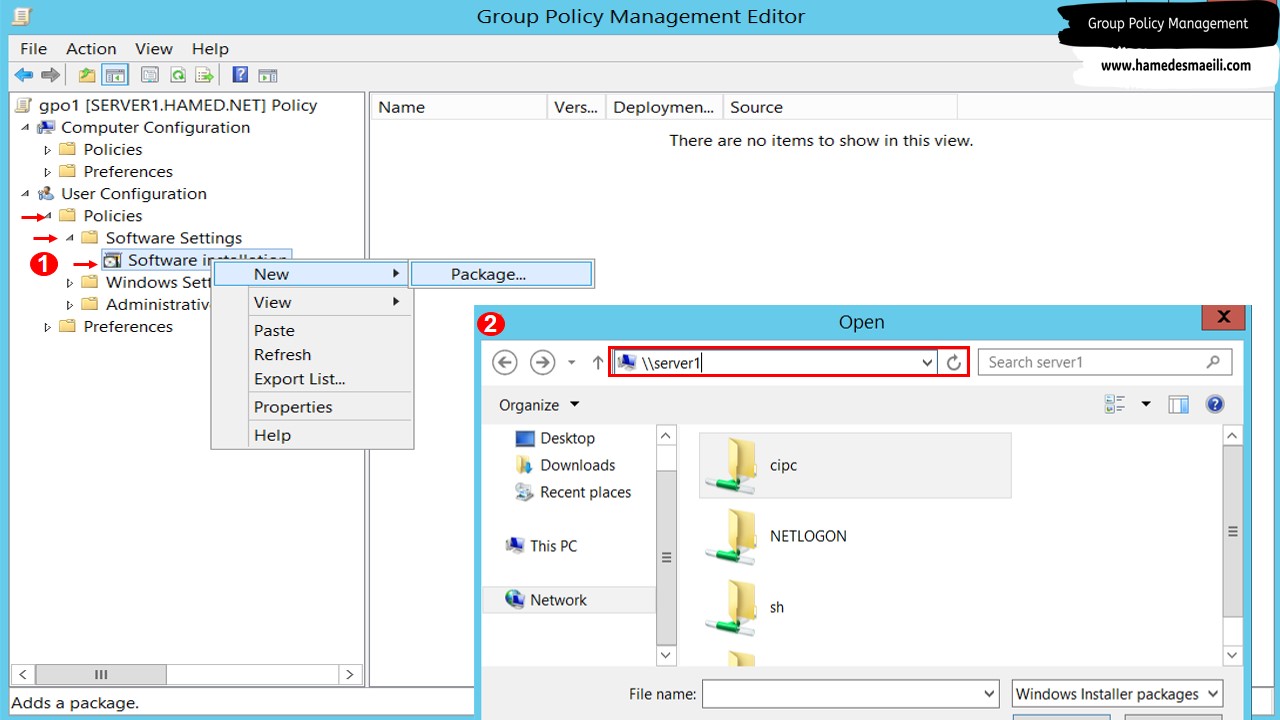1280x720 pixels.
Task: Select Software Settings tree node
Action: (174, 238)
